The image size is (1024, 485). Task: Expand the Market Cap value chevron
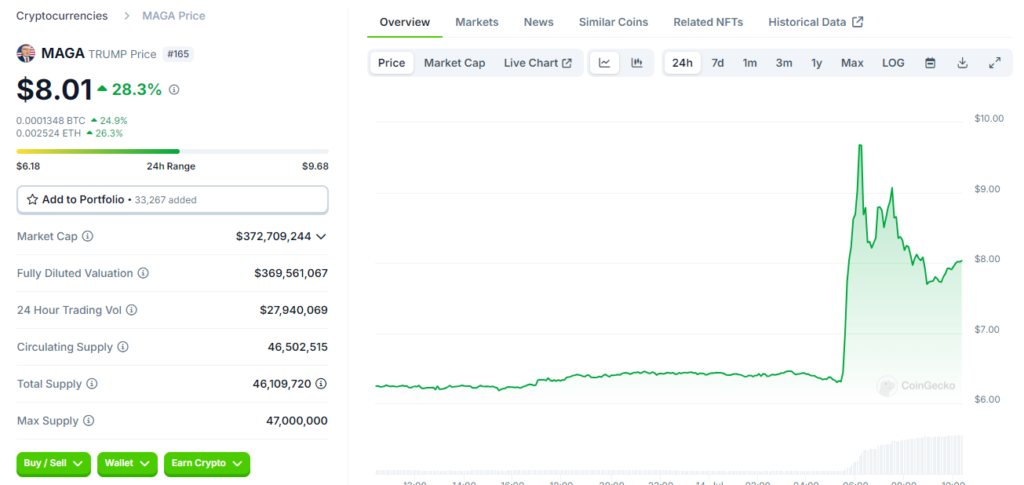pos(321,237)
